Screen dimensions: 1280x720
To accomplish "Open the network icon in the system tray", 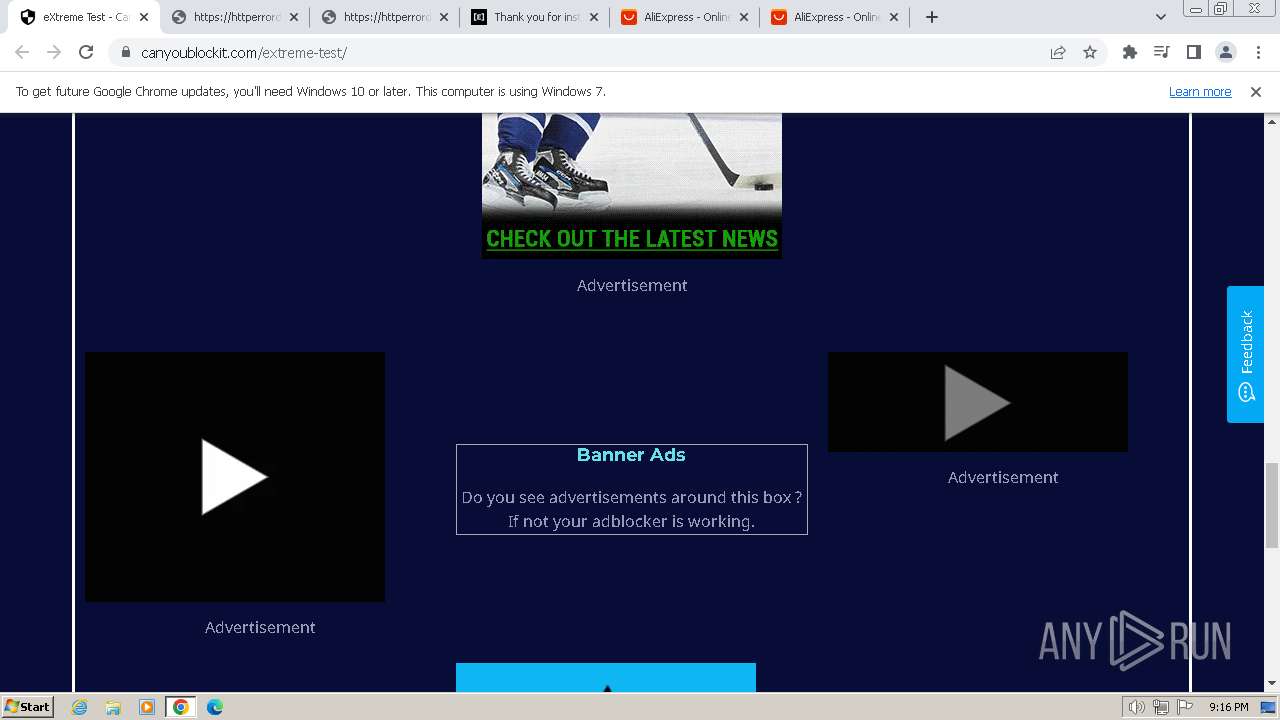I will 1160,707.
